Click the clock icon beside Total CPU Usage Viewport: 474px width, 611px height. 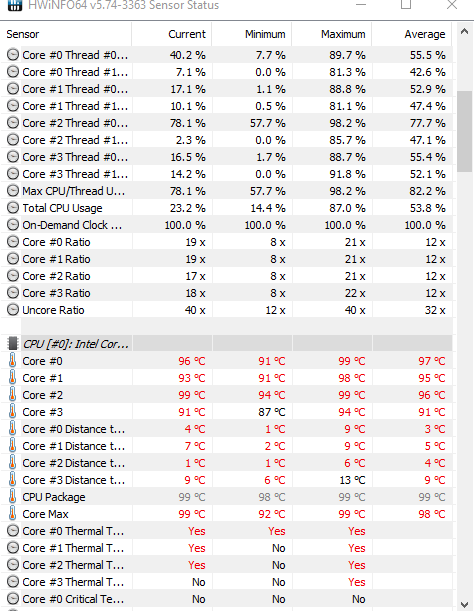click(13, 208)
